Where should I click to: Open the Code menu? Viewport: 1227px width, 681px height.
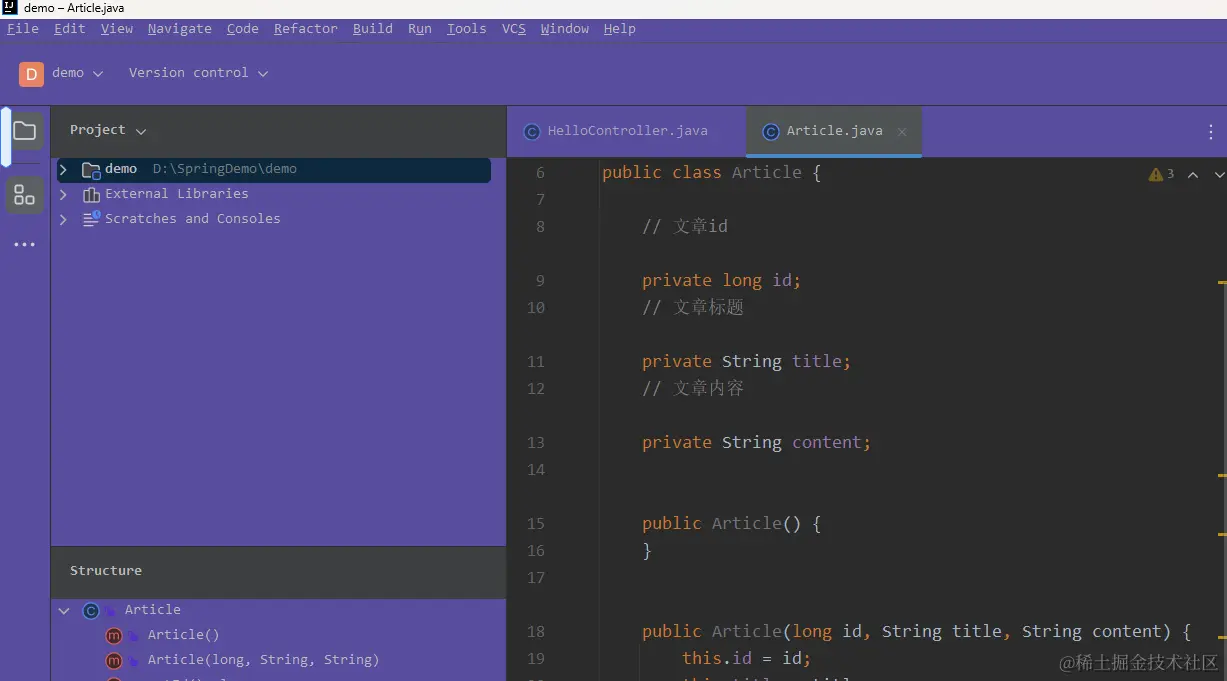click(243, 29)
